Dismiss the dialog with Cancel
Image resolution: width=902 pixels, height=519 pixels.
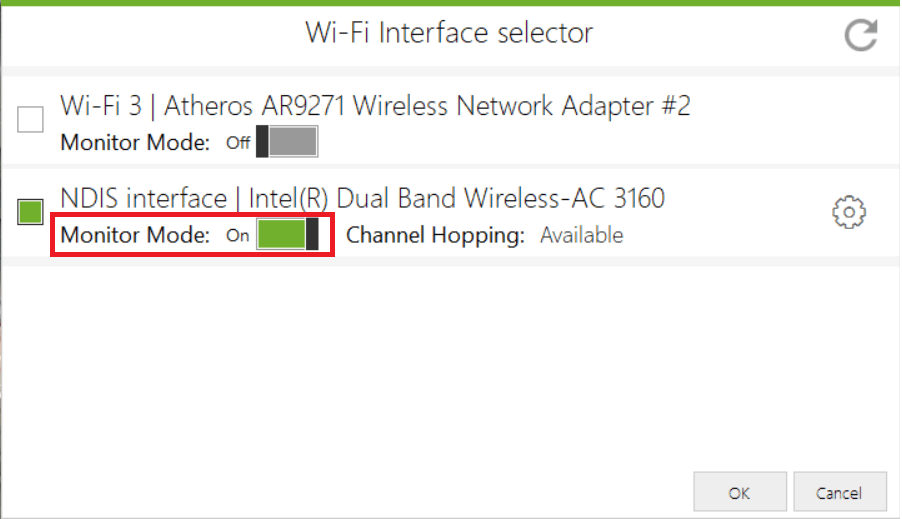[x=840, y=493]
